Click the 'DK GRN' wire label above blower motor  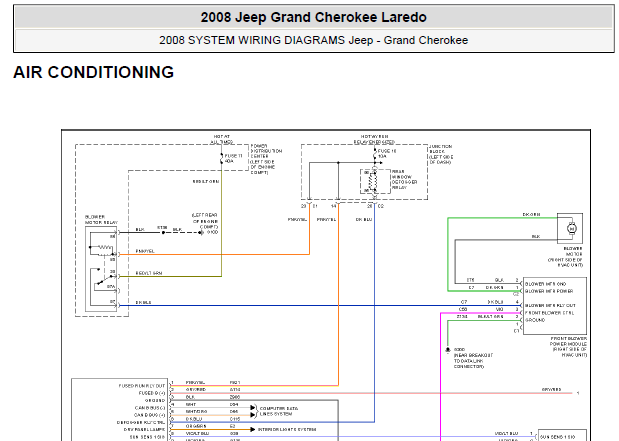(531, 214)
